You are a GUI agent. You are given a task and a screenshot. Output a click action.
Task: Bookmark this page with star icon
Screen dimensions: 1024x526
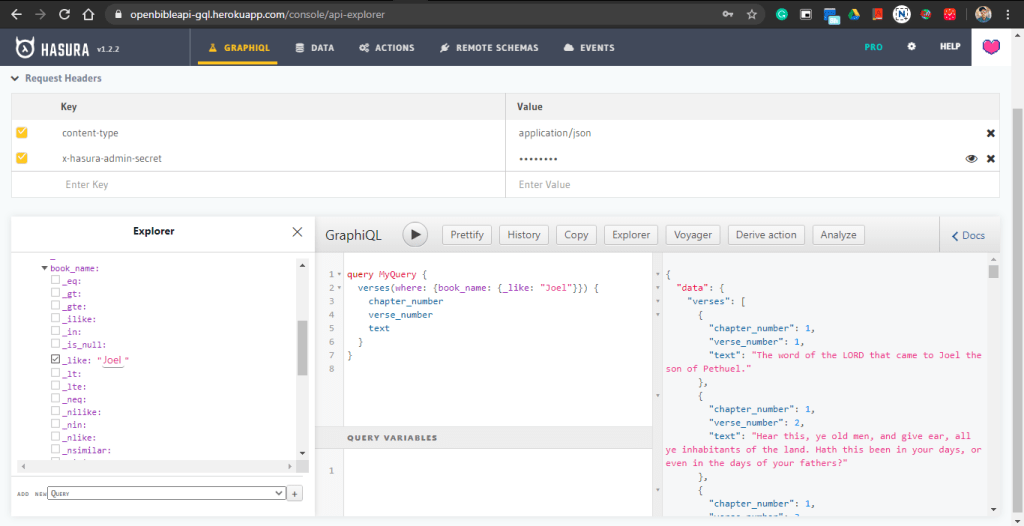[x=752, y=15]
